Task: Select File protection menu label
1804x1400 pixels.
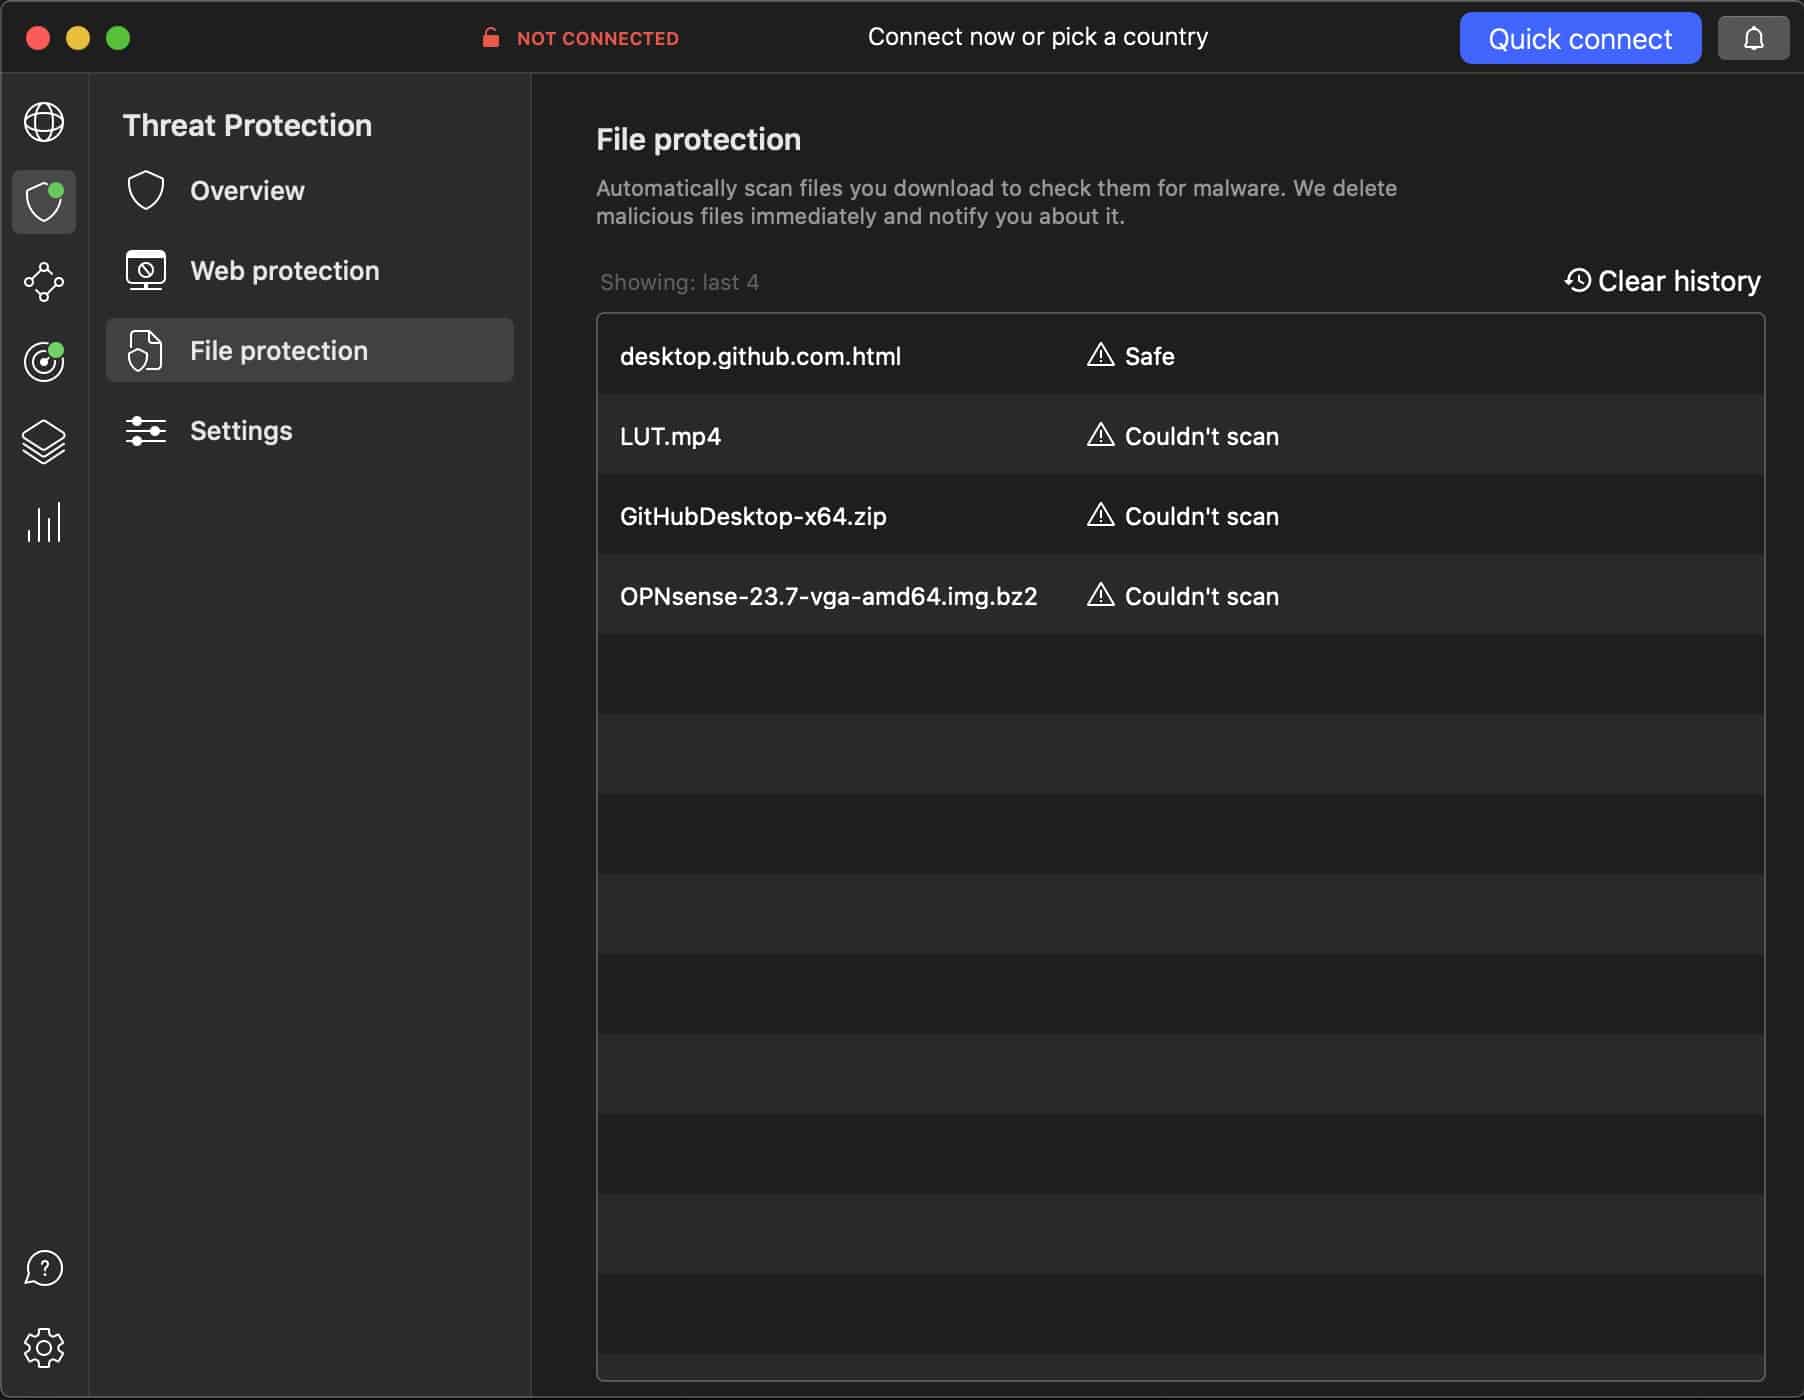Action: click(279, 351)
